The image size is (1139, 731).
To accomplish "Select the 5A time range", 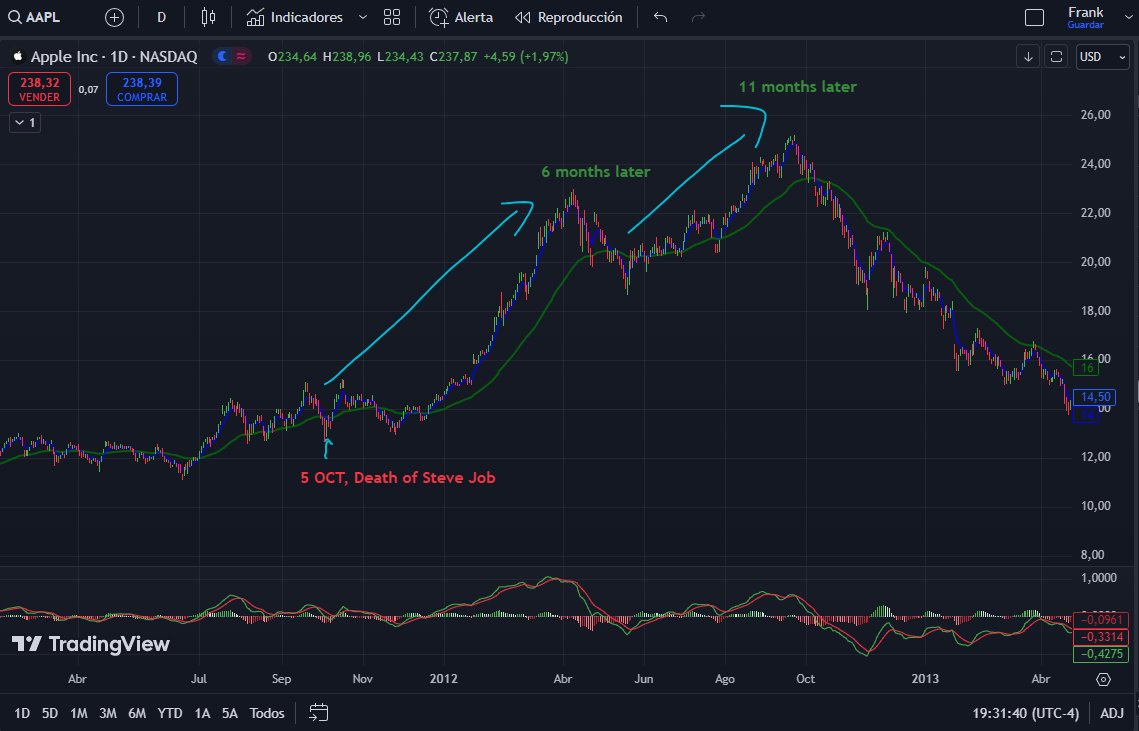I will 230,713.
